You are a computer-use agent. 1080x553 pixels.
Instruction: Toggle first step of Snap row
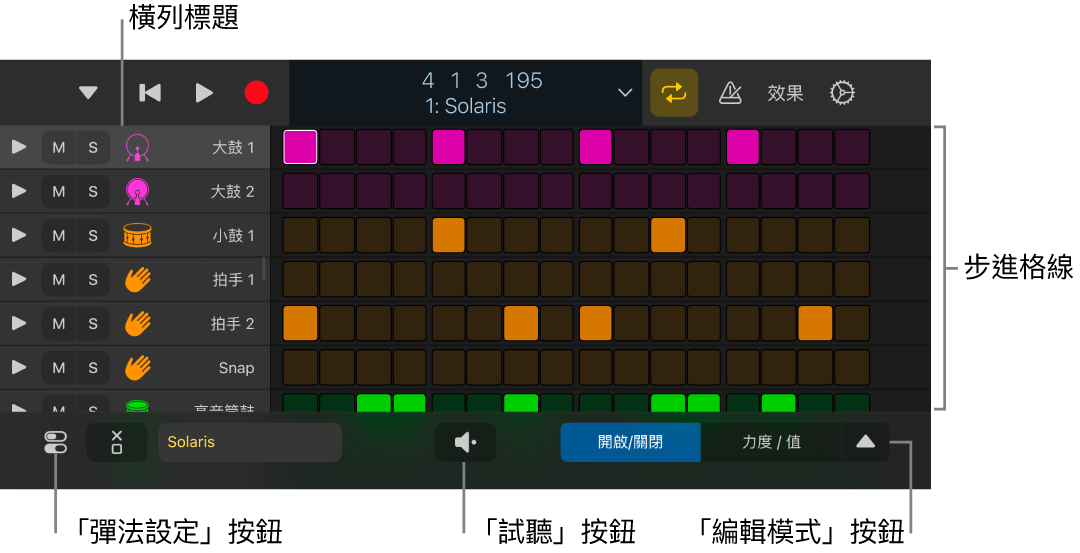point(300,367)
